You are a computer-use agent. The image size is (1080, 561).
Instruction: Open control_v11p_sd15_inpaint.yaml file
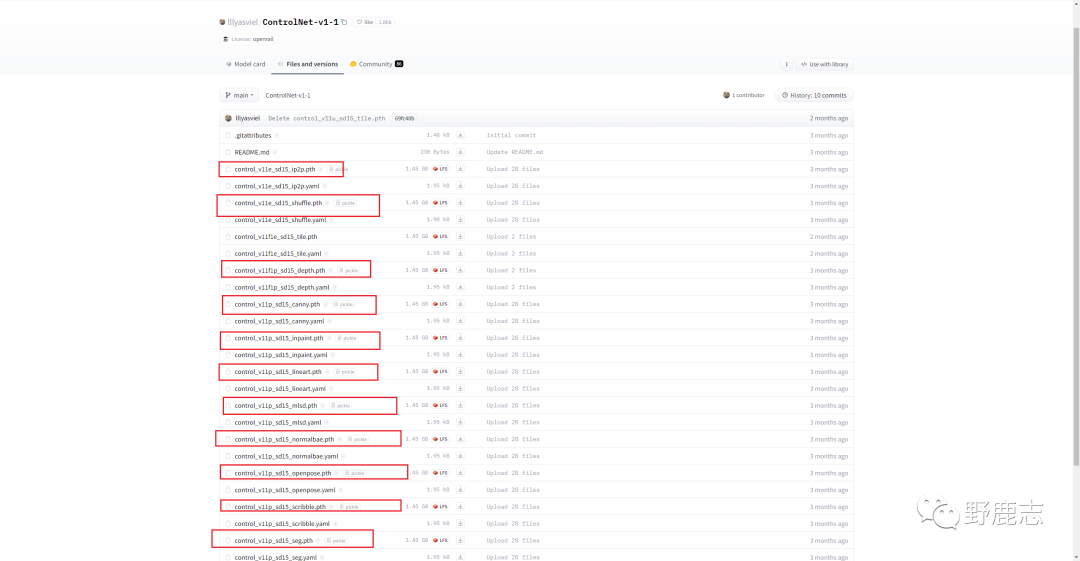click(x=280, y=355)
